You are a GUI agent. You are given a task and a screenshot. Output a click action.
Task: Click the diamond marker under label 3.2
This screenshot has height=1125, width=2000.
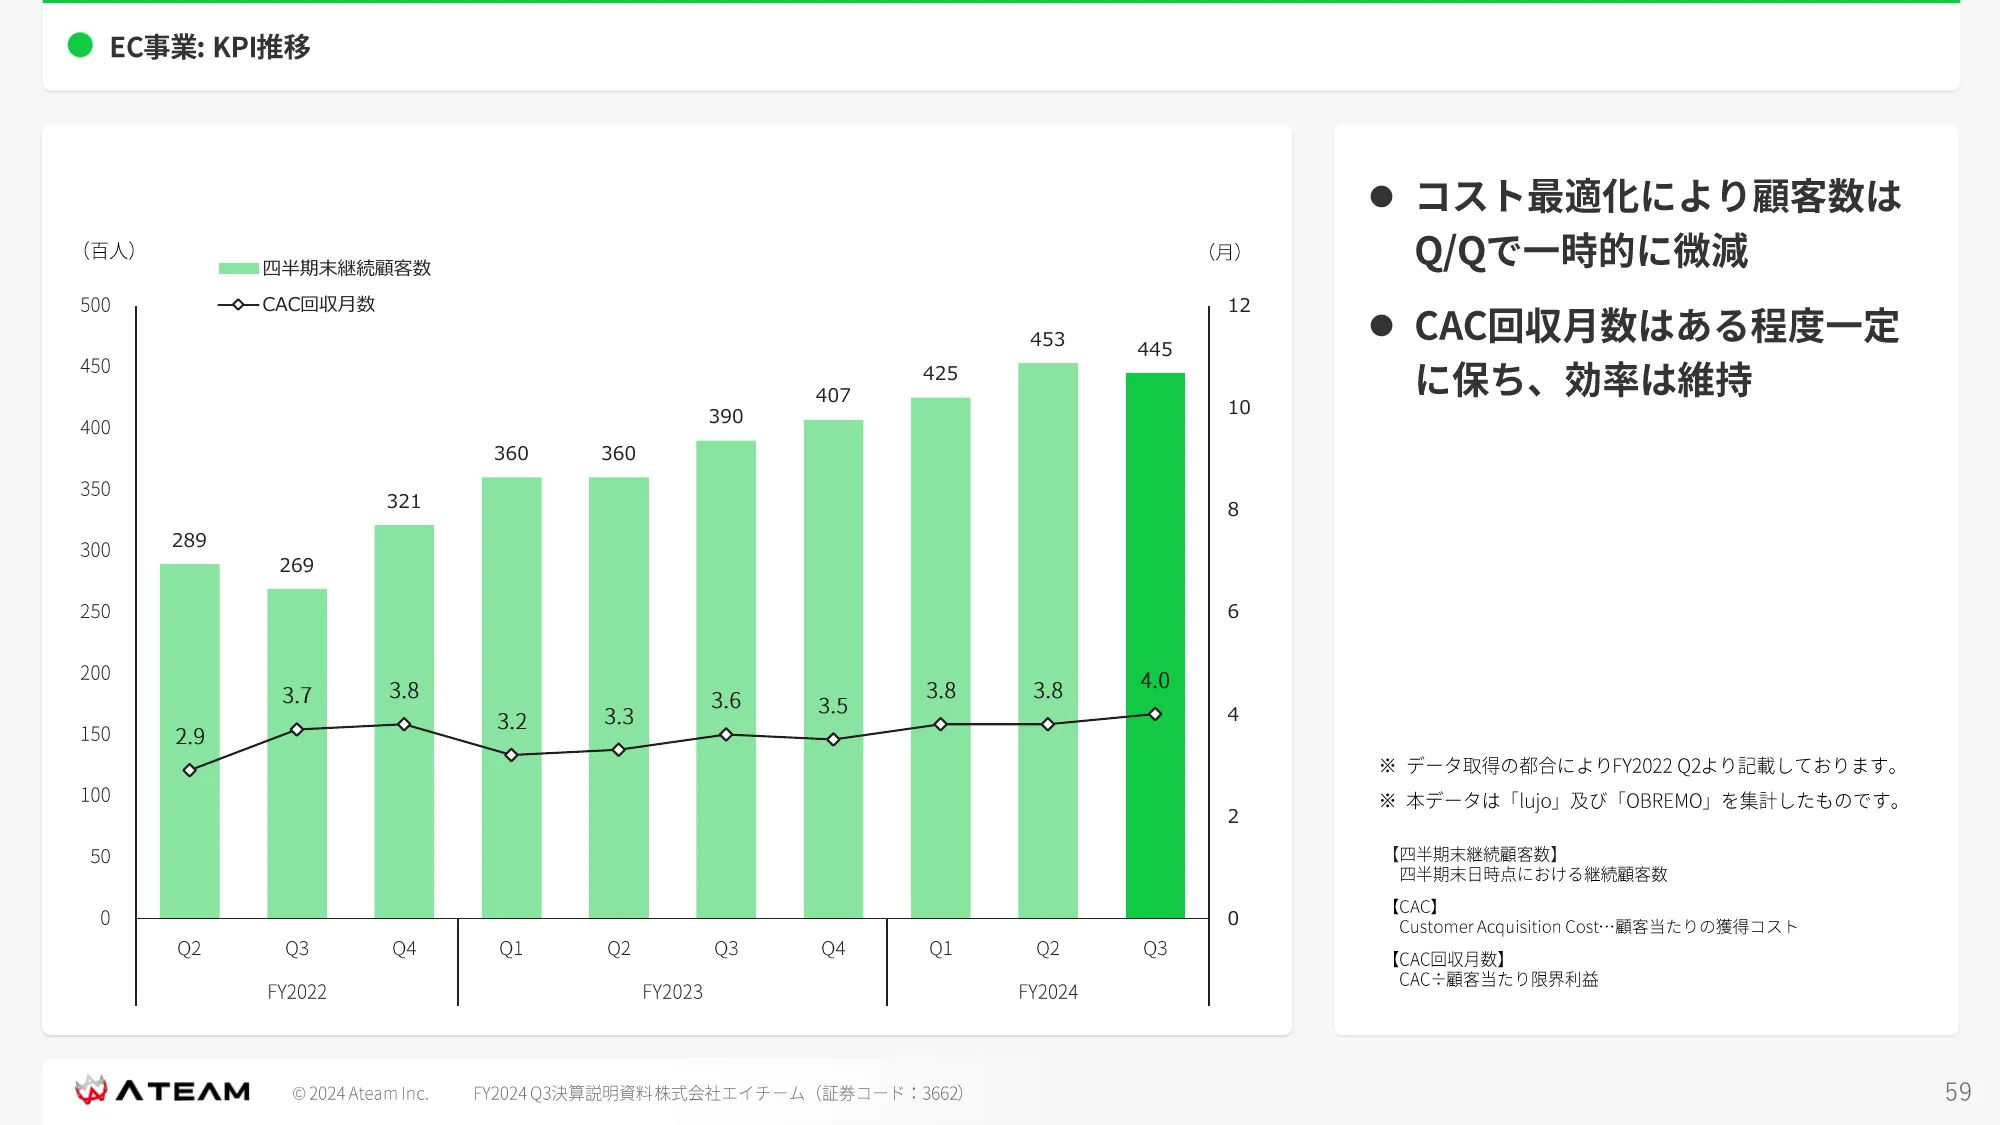pyautogui.click(x=512, y=755)
